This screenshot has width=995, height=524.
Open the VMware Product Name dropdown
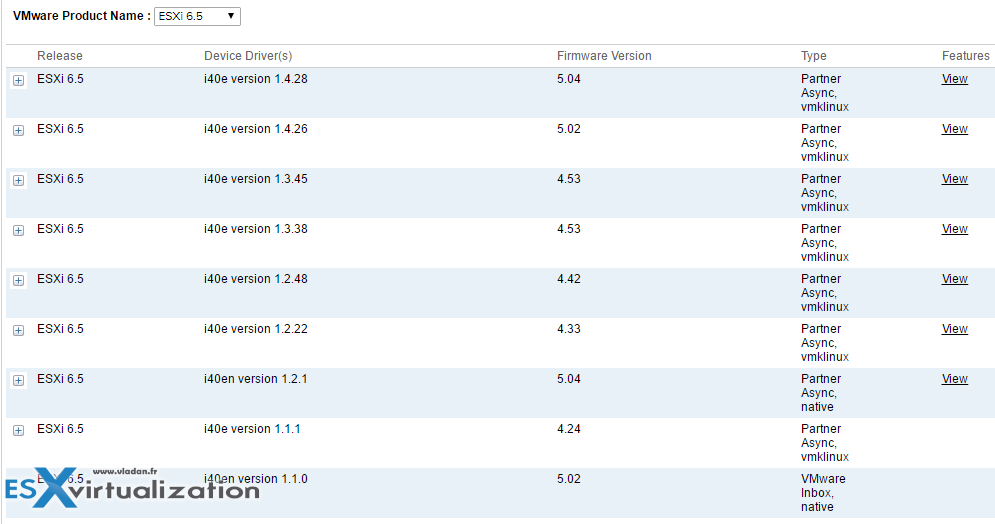[197, 17]
